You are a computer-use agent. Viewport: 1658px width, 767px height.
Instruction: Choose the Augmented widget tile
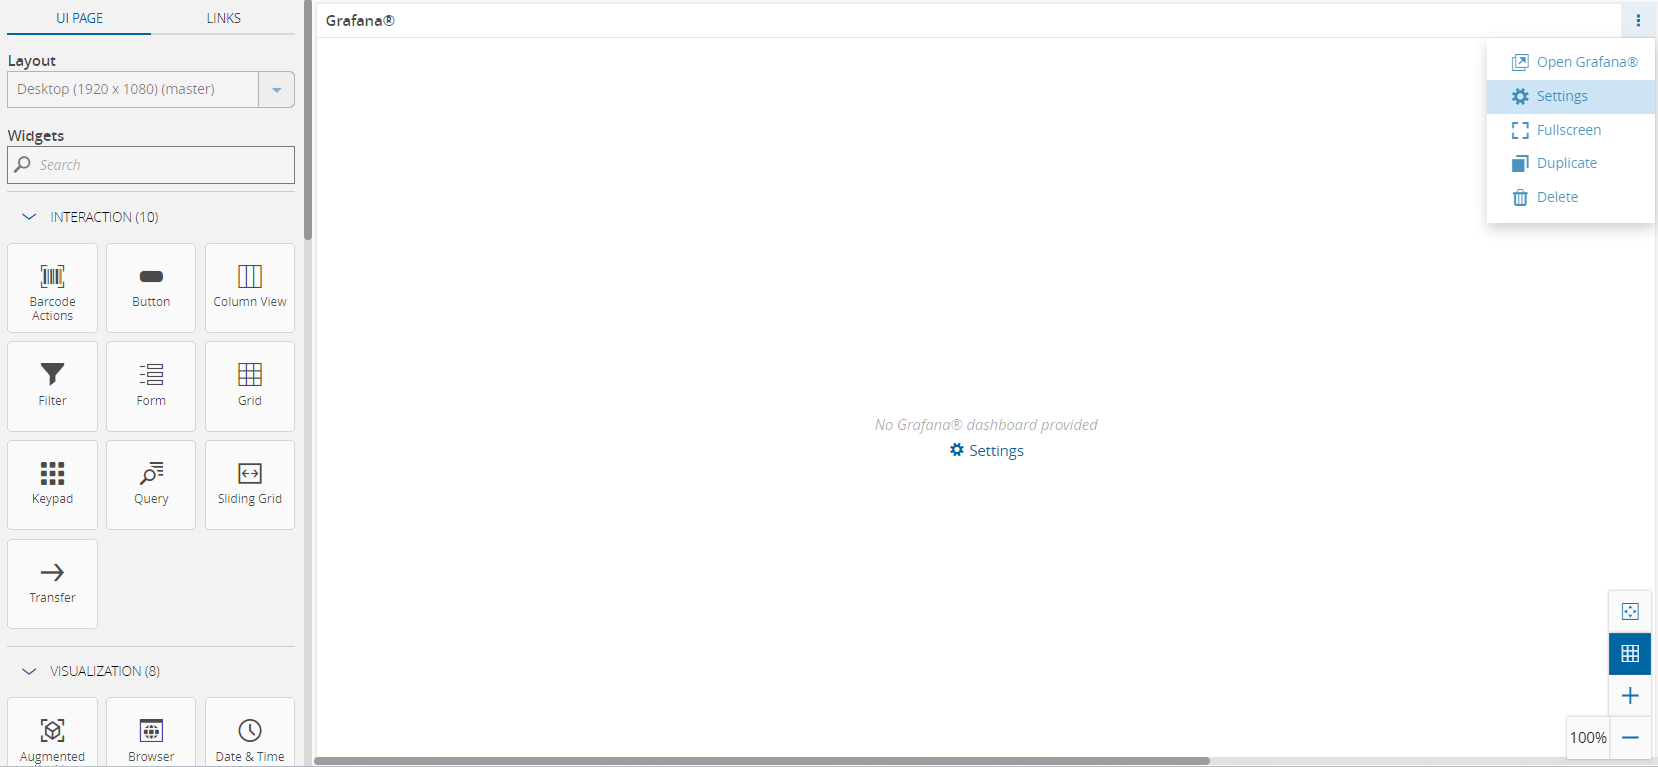(52, 732)
